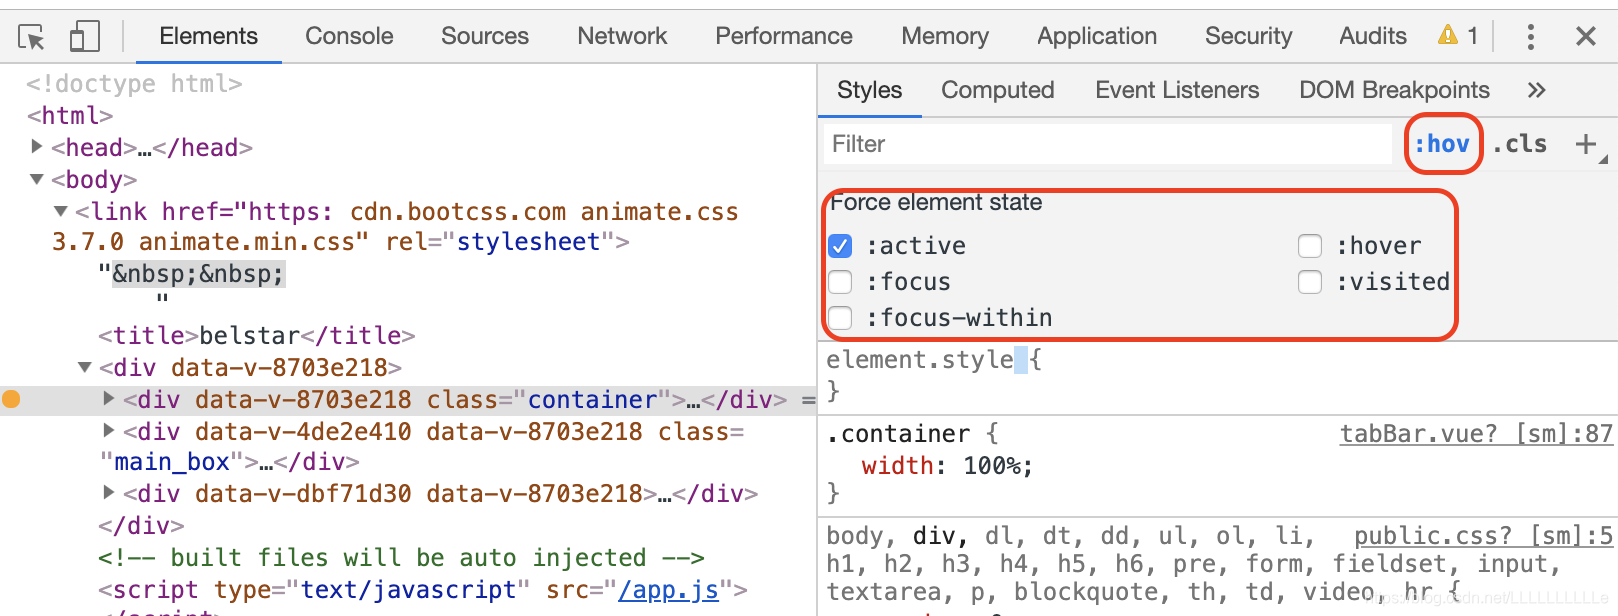The image size is (1618, 616).
Task: Enable the :hover state checkbox
Action: click(1310, 246)
